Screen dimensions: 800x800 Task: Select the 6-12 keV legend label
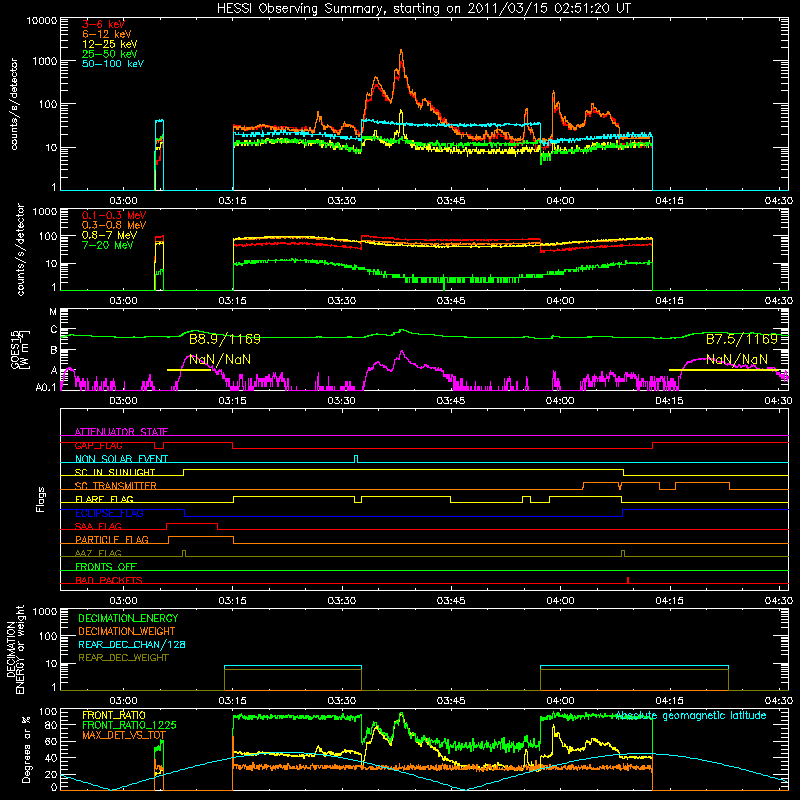point(106,34)
